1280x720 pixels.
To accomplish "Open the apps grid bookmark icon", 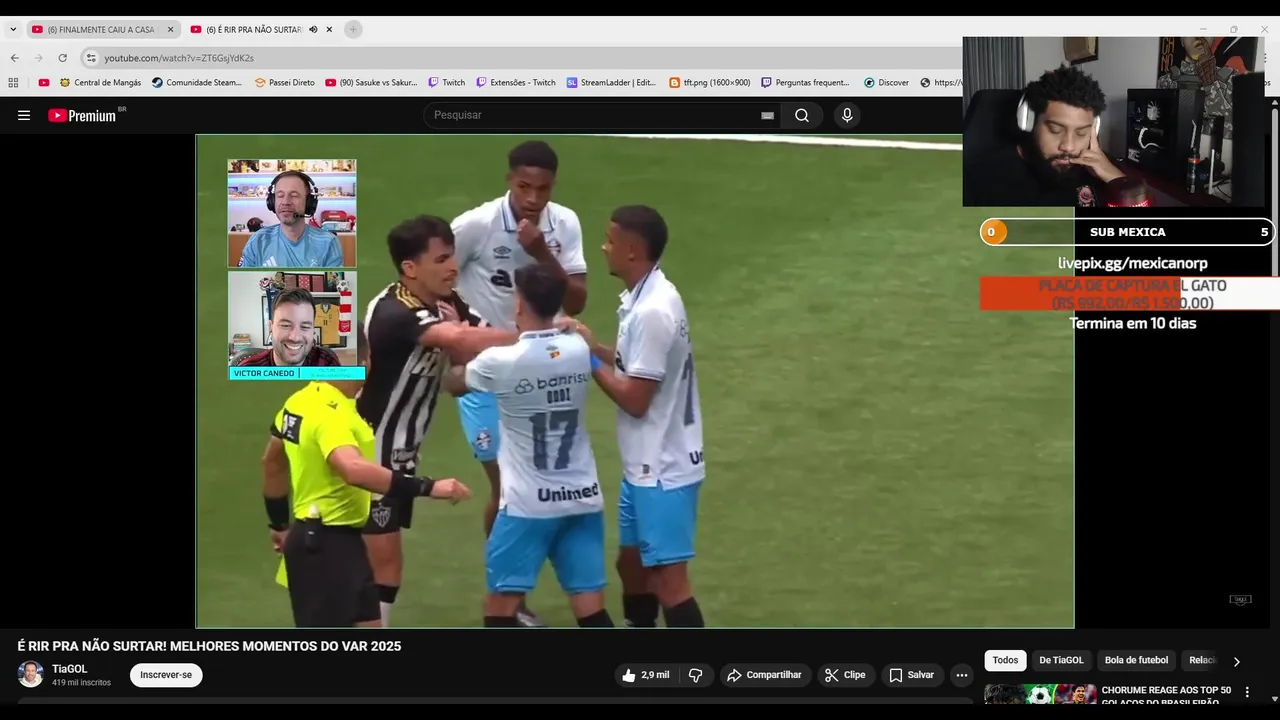I will coord(13,83).
